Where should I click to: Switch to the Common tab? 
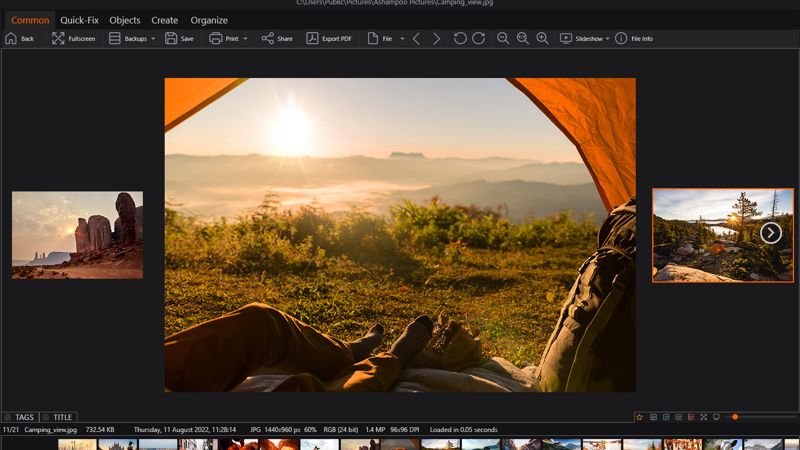tap(30, 20)
